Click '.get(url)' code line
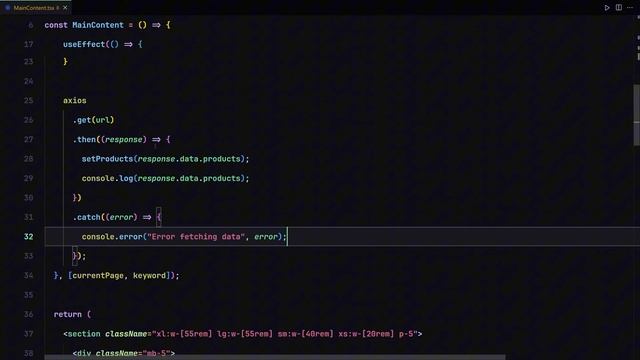This screenshot has height=360, width=640. pos(93,120)
